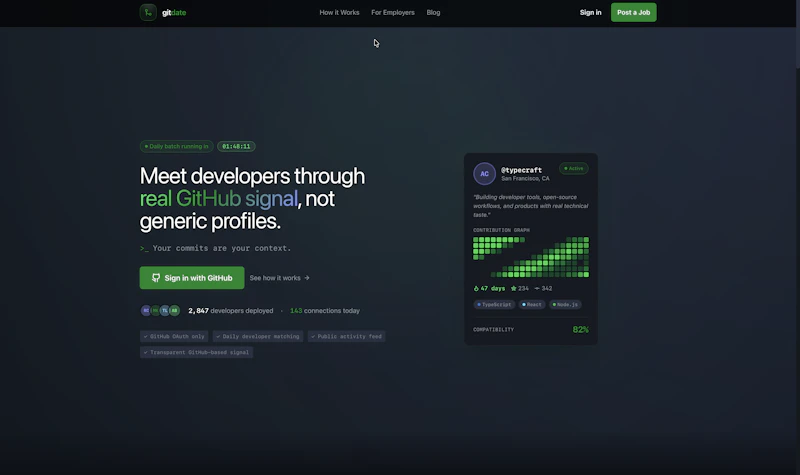Click the Node.js language tag

[565, 305]
